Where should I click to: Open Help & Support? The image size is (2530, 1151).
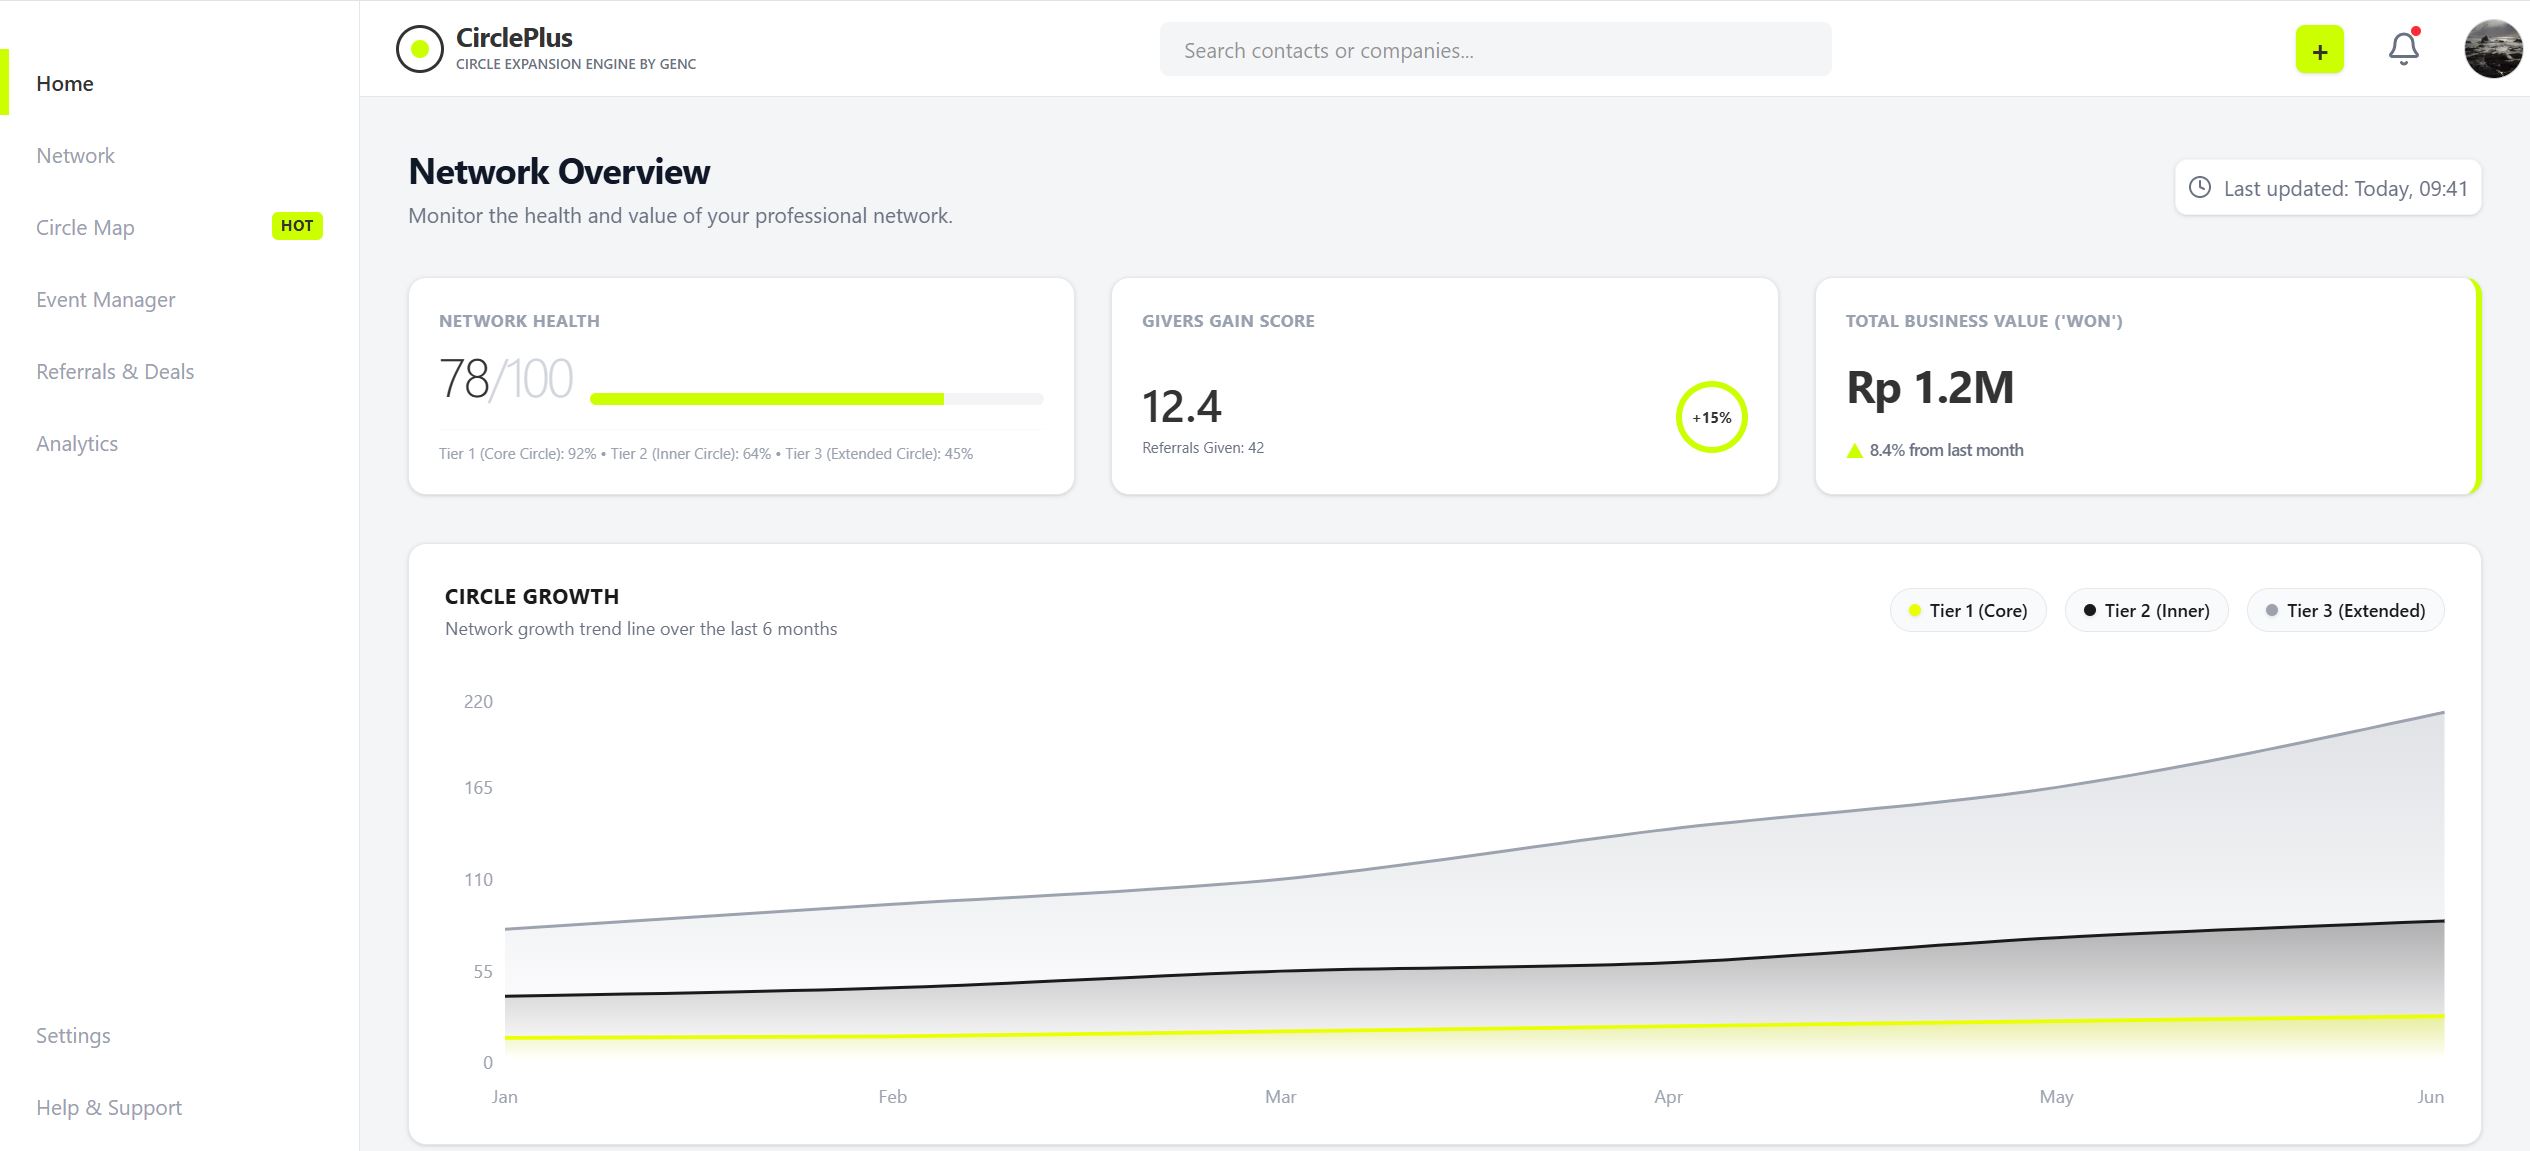click(x=109, y=1108)
